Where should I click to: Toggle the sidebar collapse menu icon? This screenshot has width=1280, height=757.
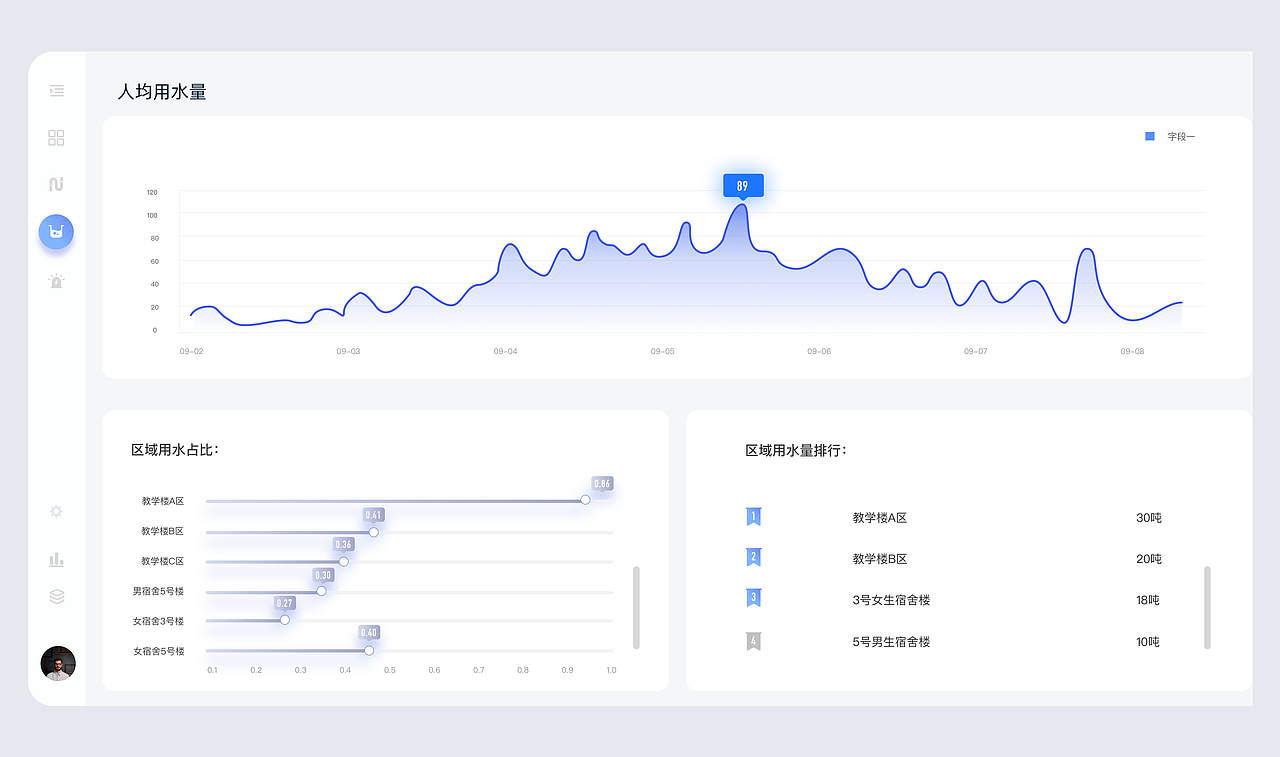(x=57, y=91)
